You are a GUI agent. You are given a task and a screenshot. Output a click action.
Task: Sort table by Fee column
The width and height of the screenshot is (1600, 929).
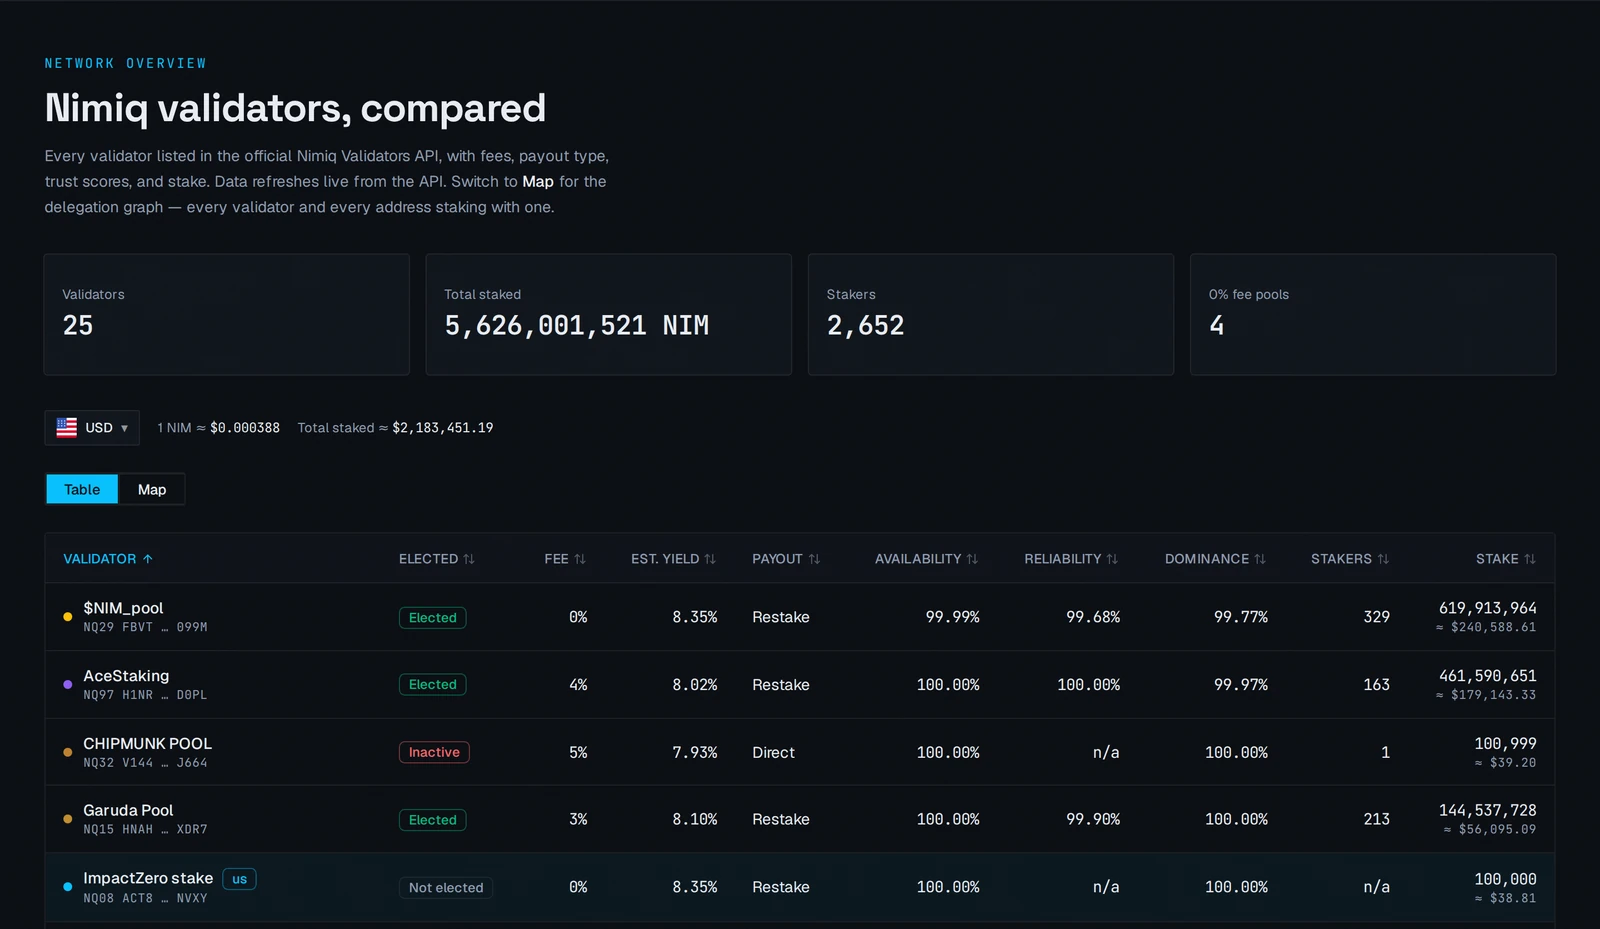pos(565,559)
